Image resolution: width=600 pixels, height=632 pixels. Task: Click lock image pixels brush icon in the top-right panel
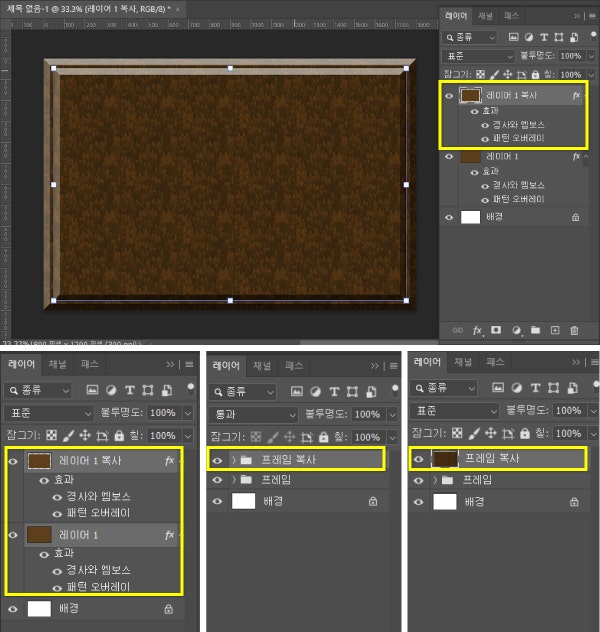click(x=494, y=74)
